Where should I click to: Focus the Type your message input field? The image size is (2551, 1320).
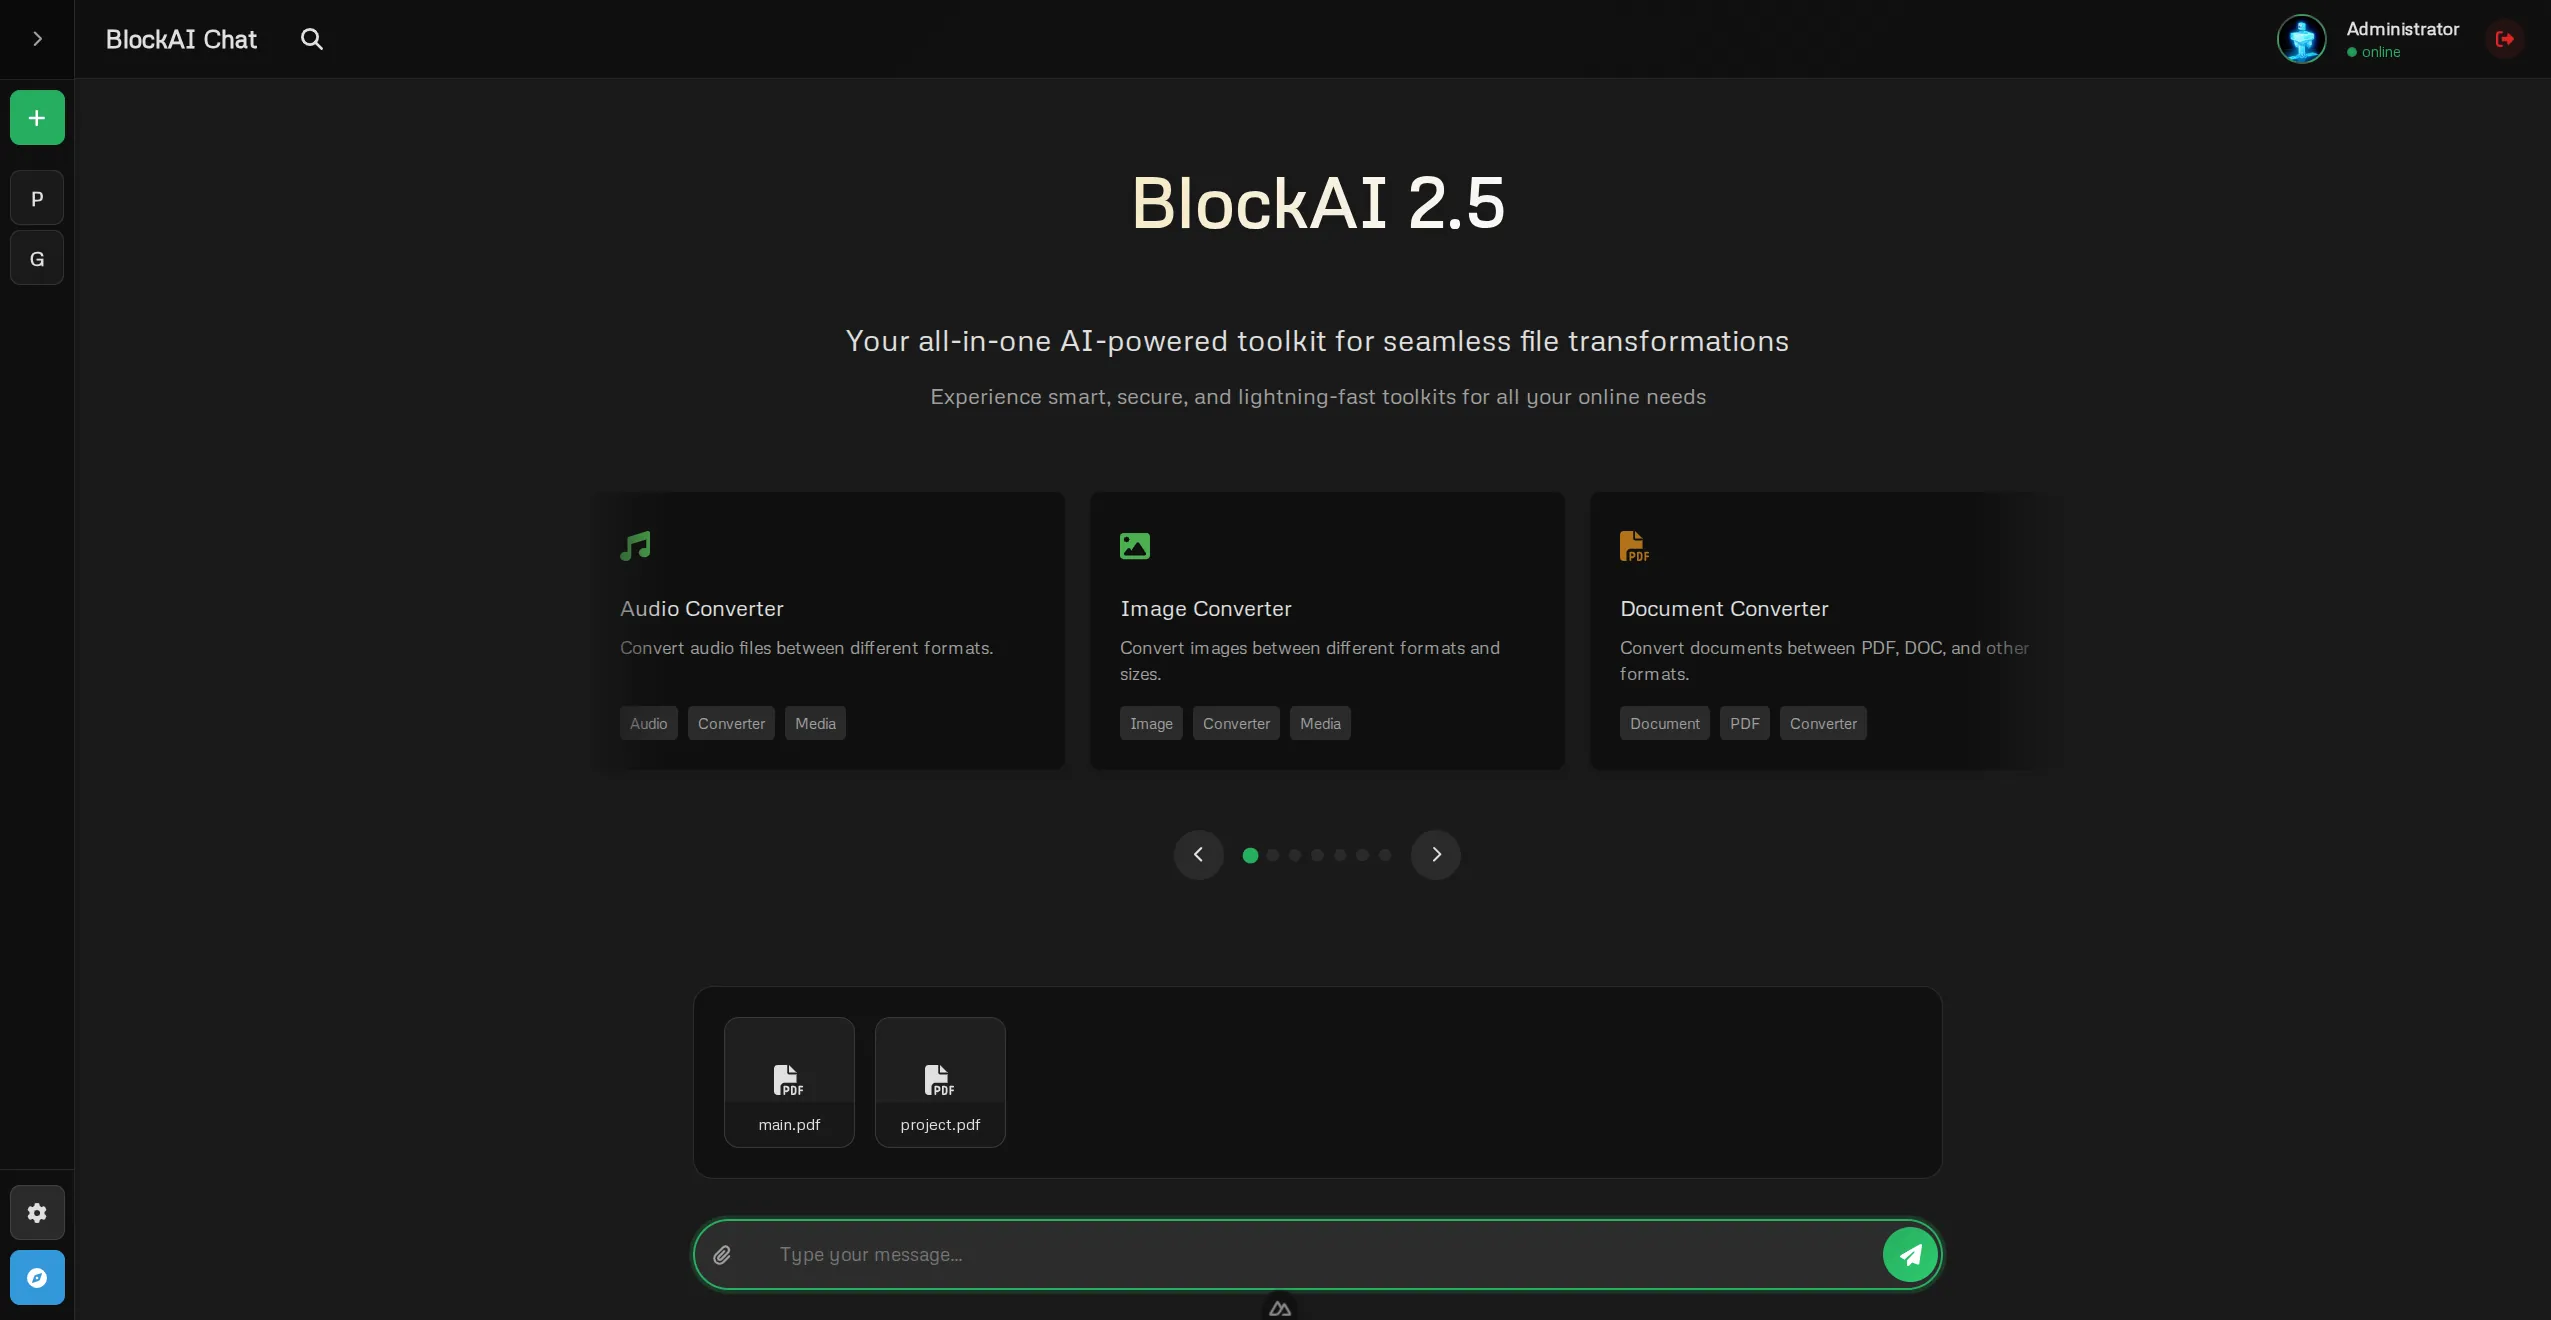1317,1254
